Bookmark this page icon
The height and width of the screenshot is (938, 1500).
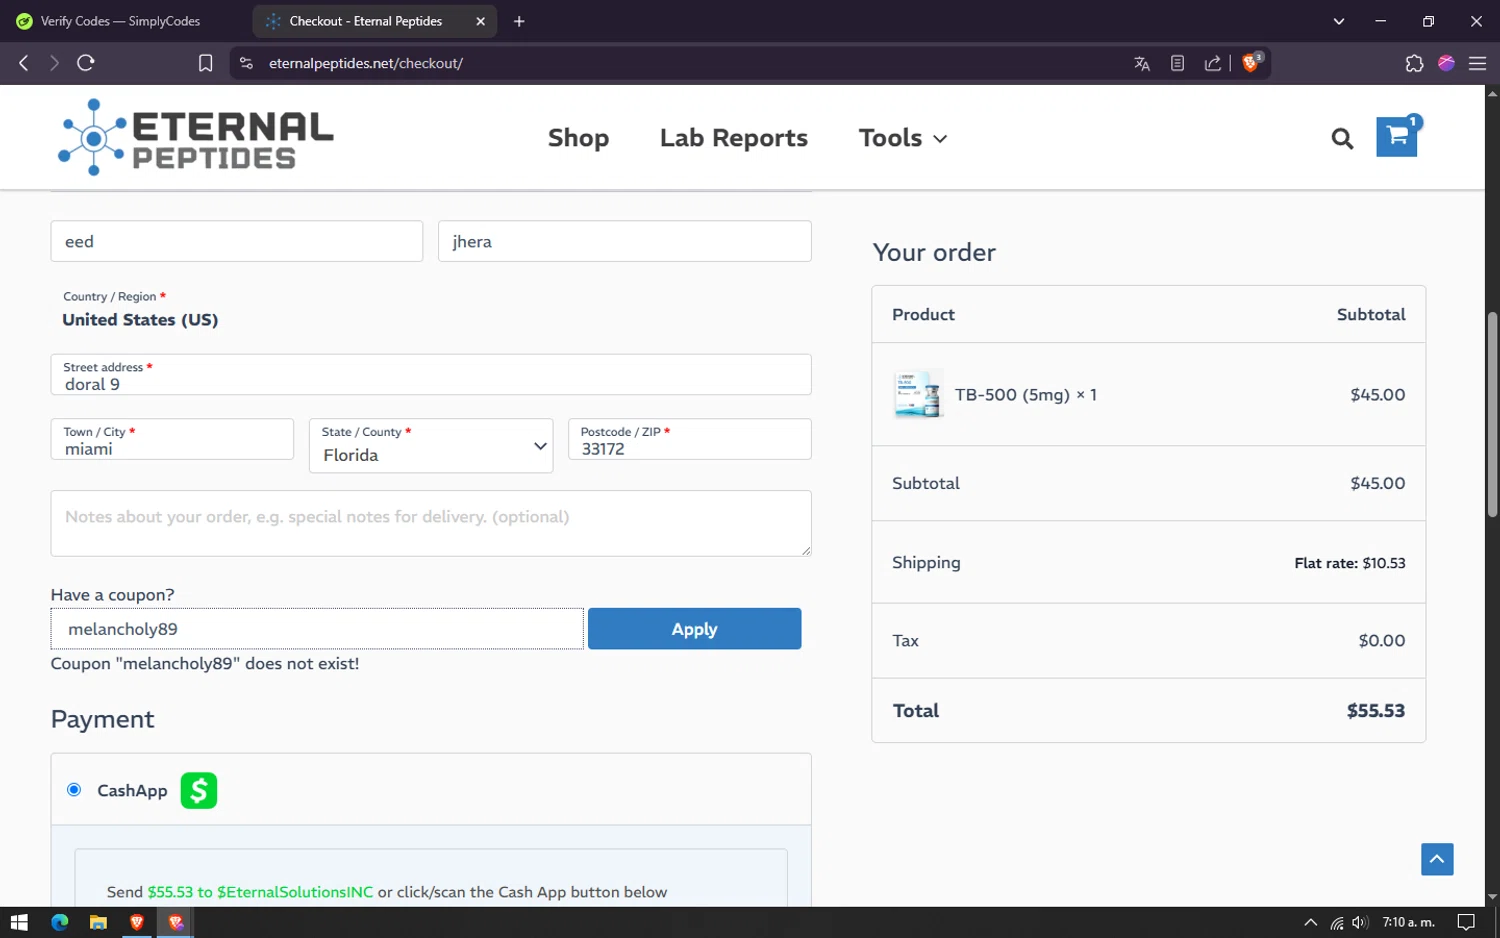[x=205, y=63]
